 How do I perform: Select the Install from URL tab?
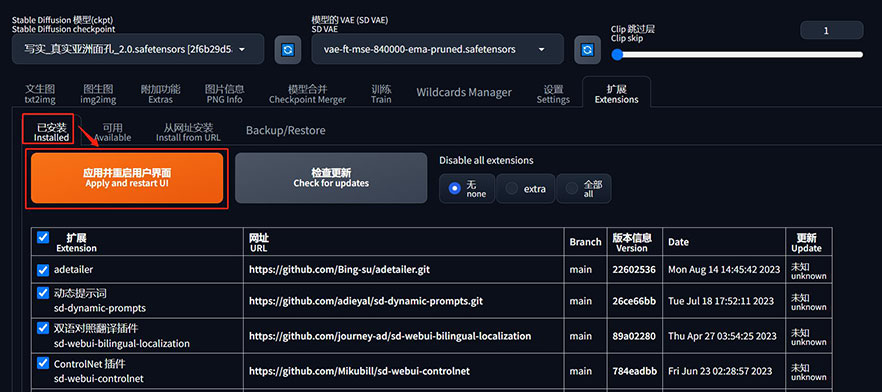188,132
